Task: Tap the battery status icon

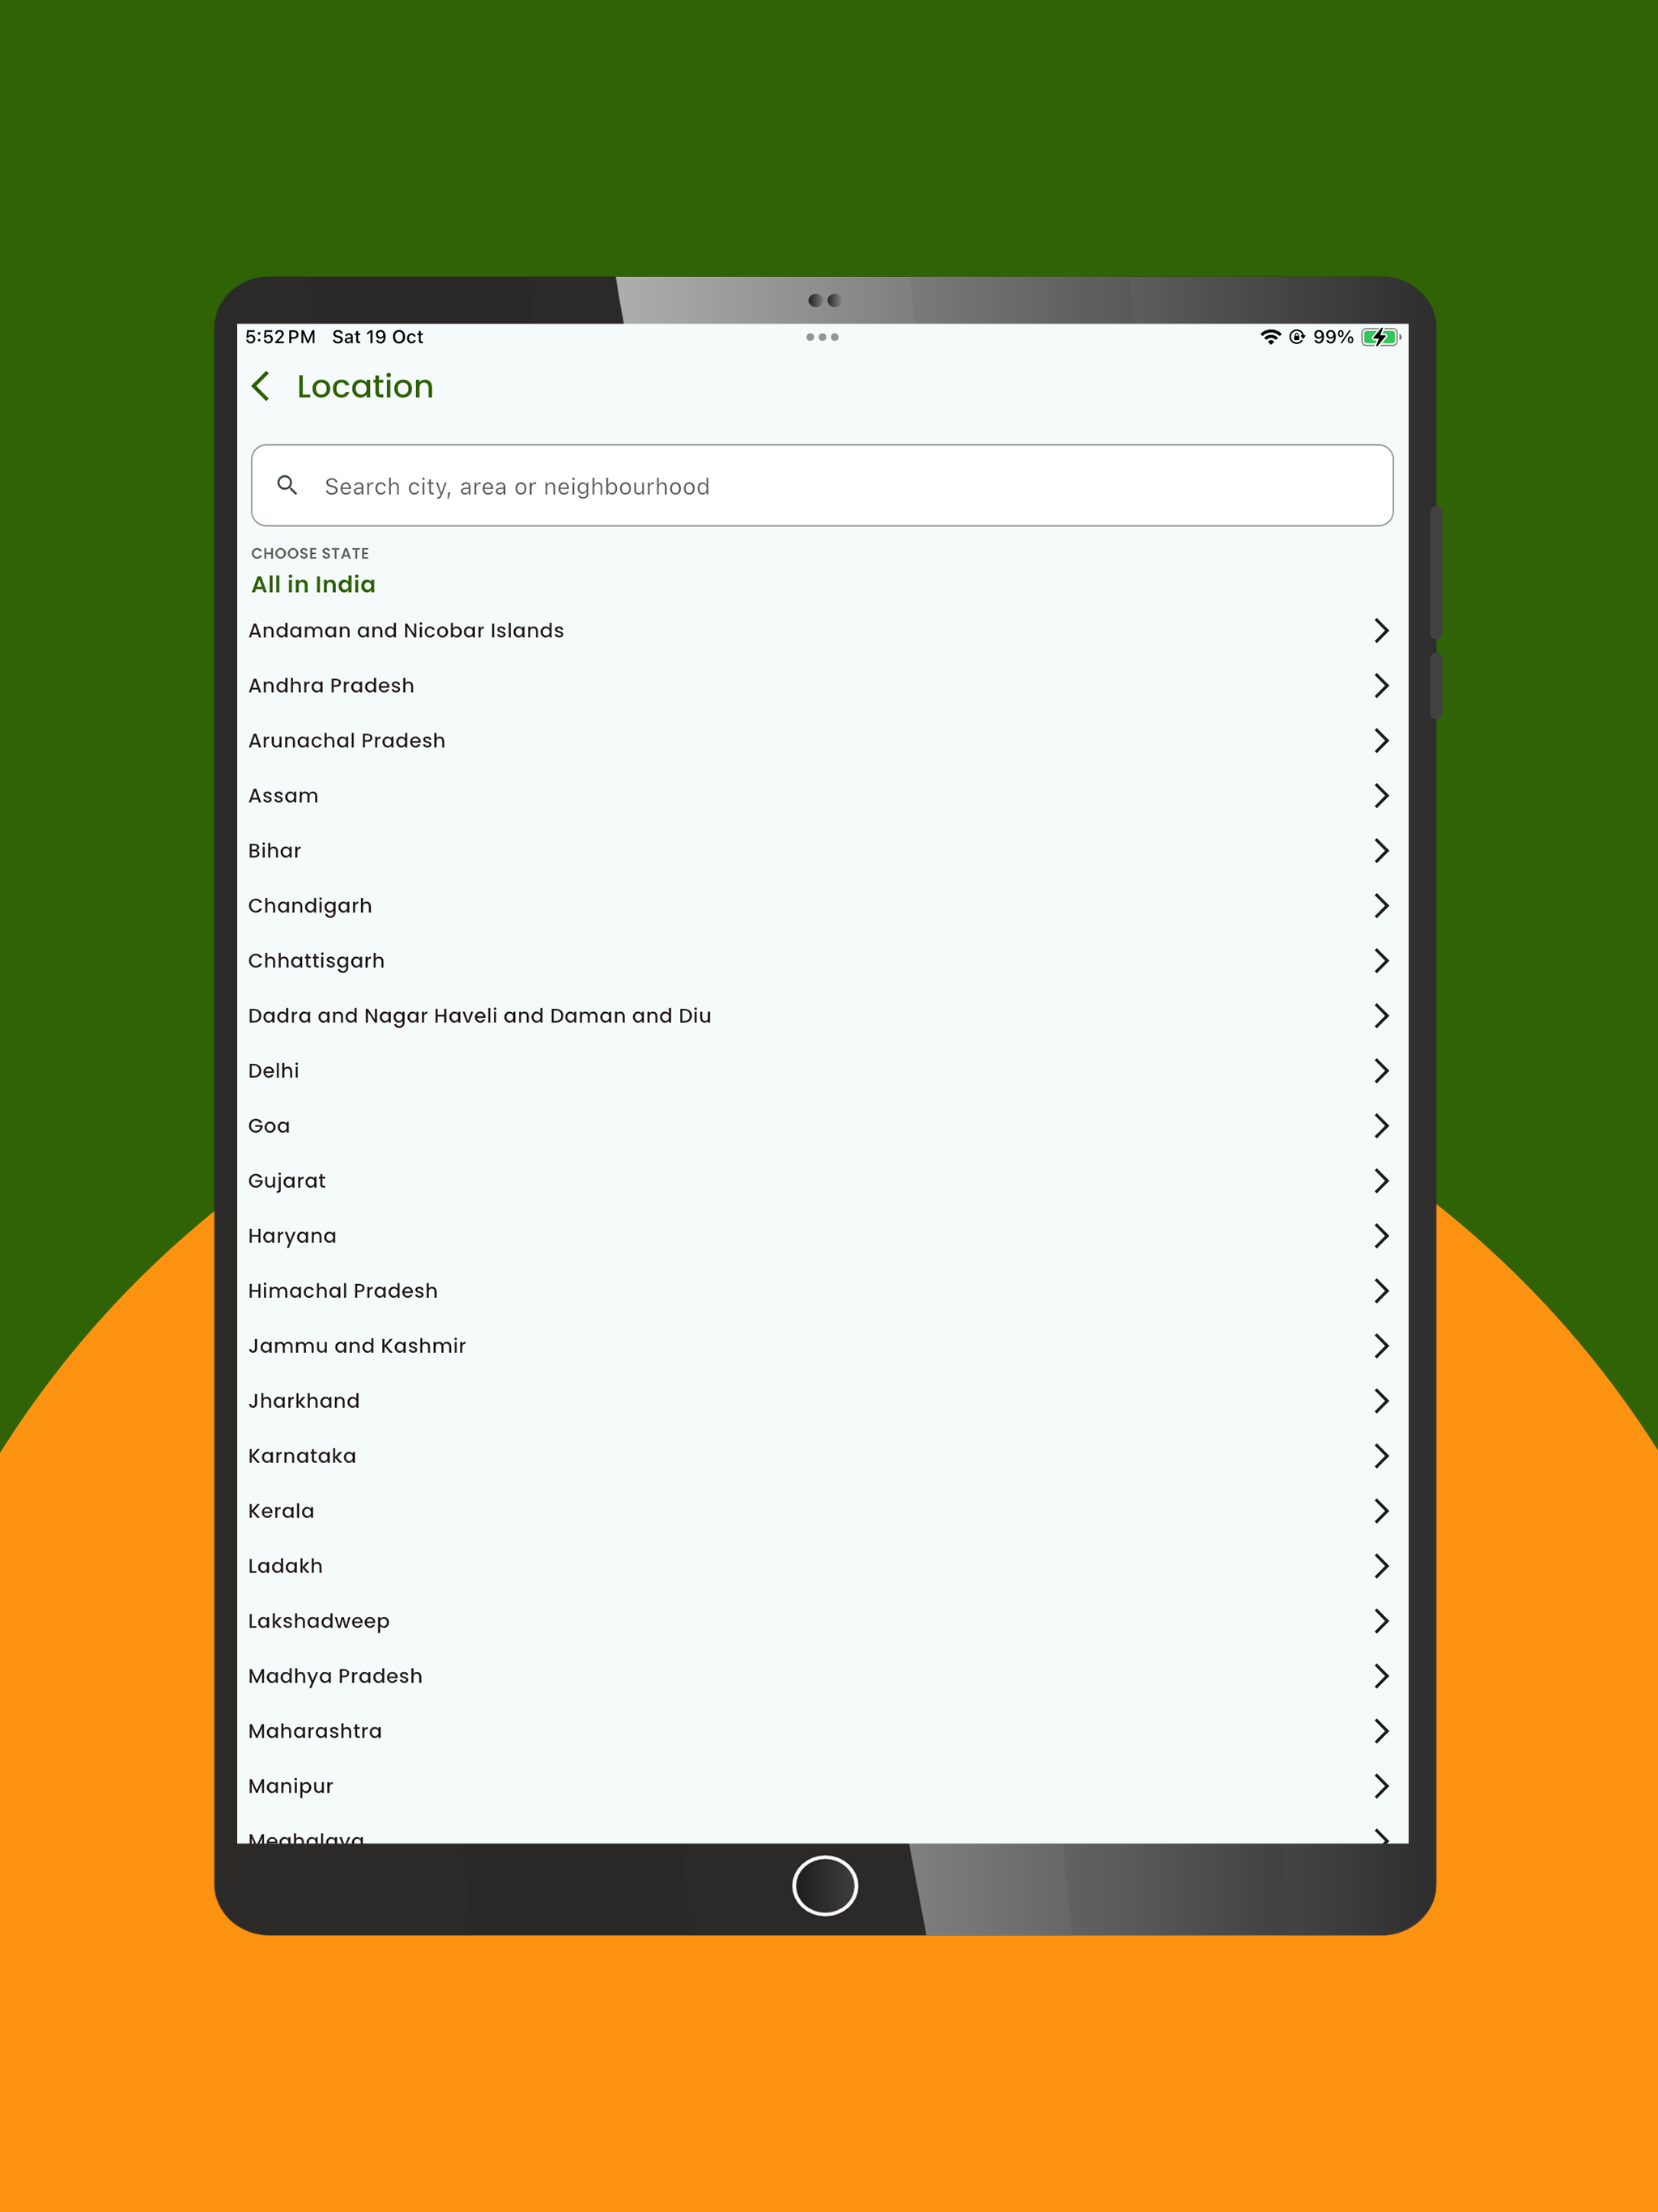Action: (1381, 337)
